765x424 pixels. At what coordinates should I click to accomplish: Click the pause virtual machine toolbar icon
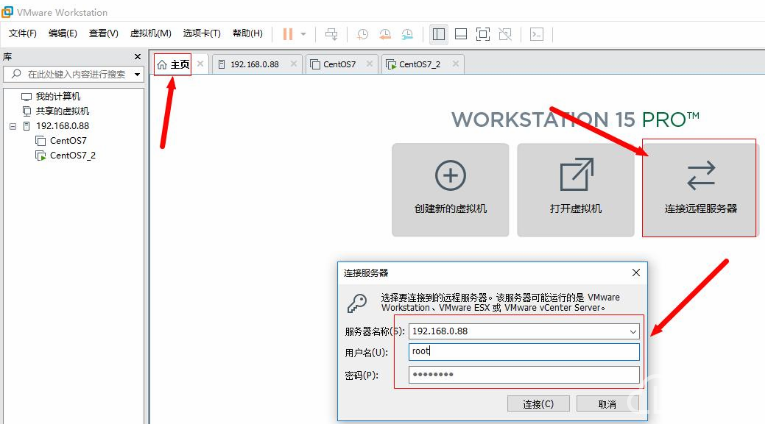tap(288, 34)
